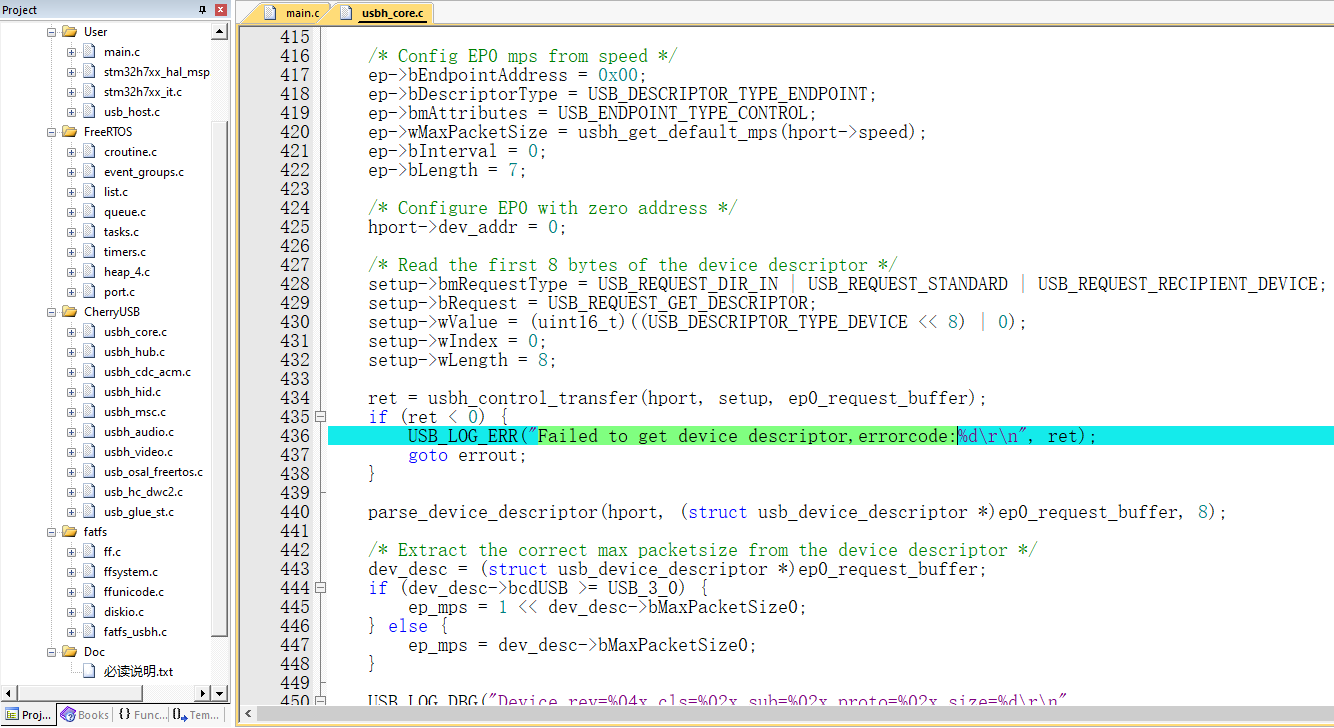Click the usb_host.c file icon
The height and width of the screenshot is (728, 1334).
(90, 112)
